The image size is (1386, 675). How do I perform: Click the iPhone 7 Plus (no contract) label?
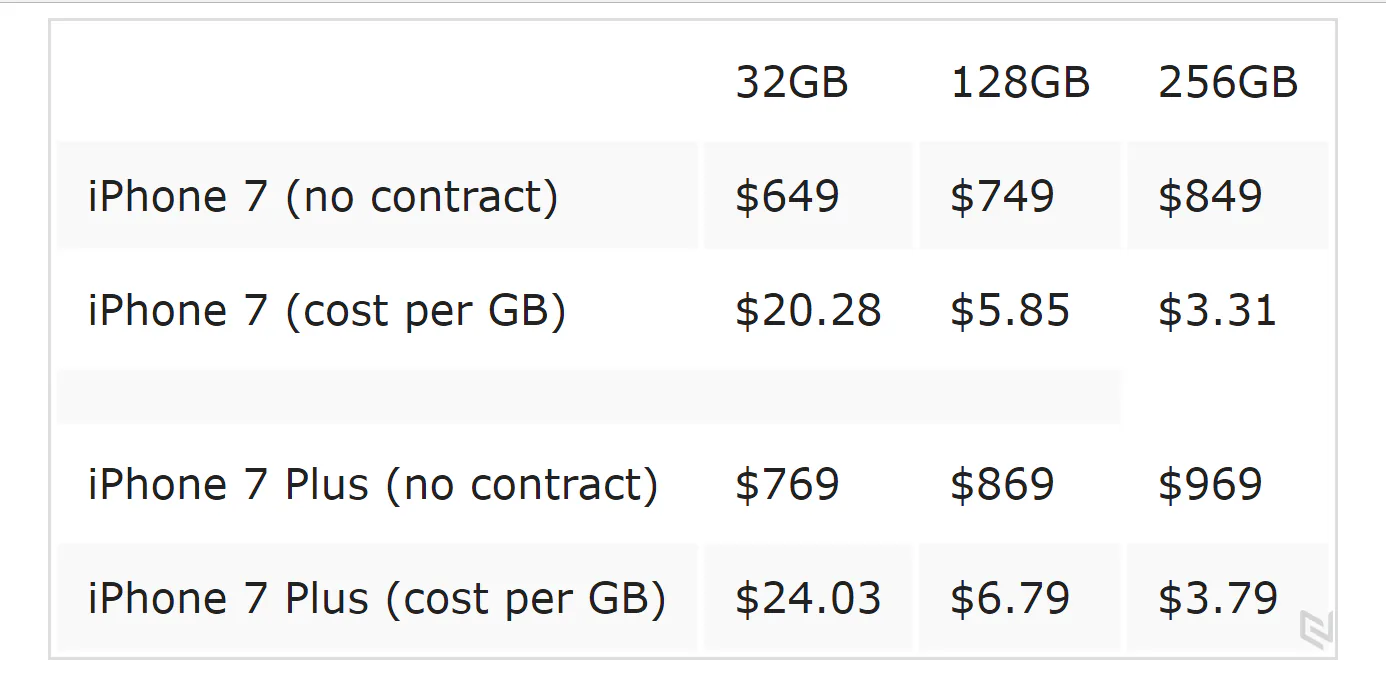pos(373,484)
